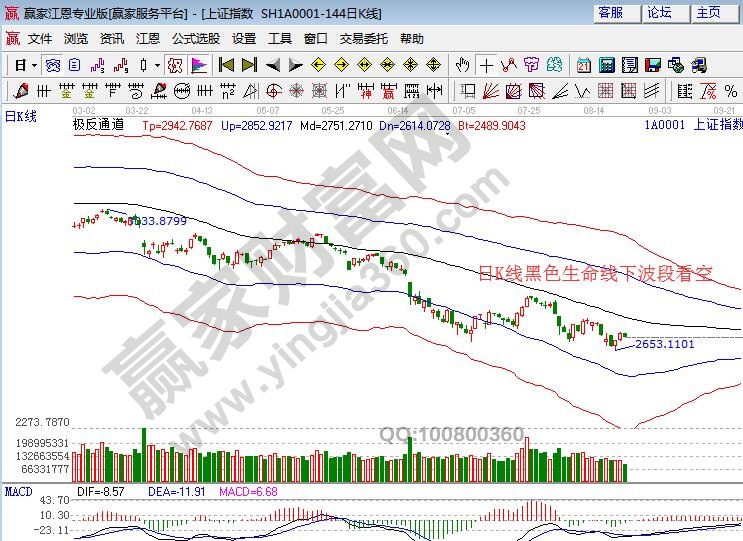This screenshot has width=743, height=541.
Task: Select the hand pan tool
Action: tap(462, 65)
